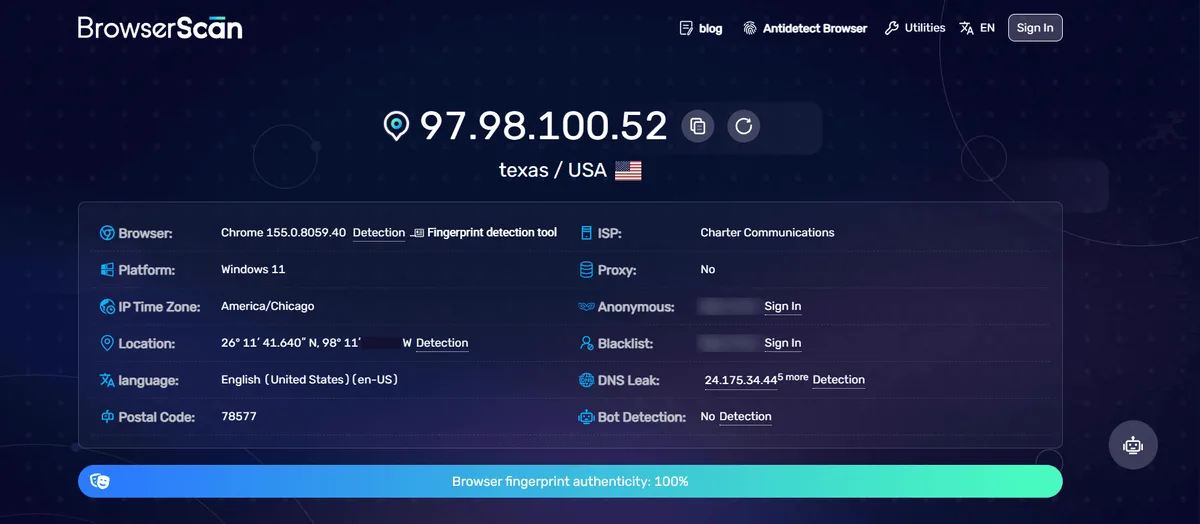Click the theater mask icon on authenticity bar
This screenshot has width=1200, height=524.
coord(100,481)
